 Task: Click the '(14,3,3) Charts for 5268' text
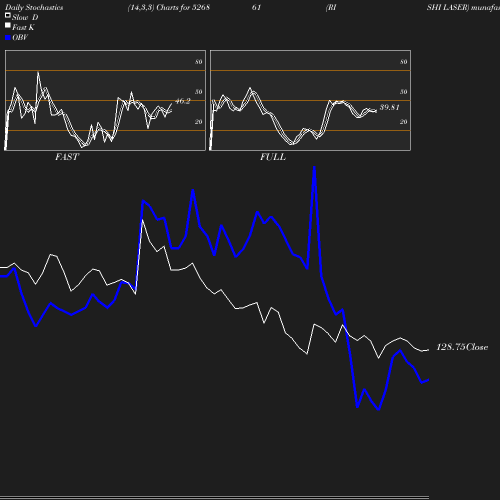(x=169, y=7)
